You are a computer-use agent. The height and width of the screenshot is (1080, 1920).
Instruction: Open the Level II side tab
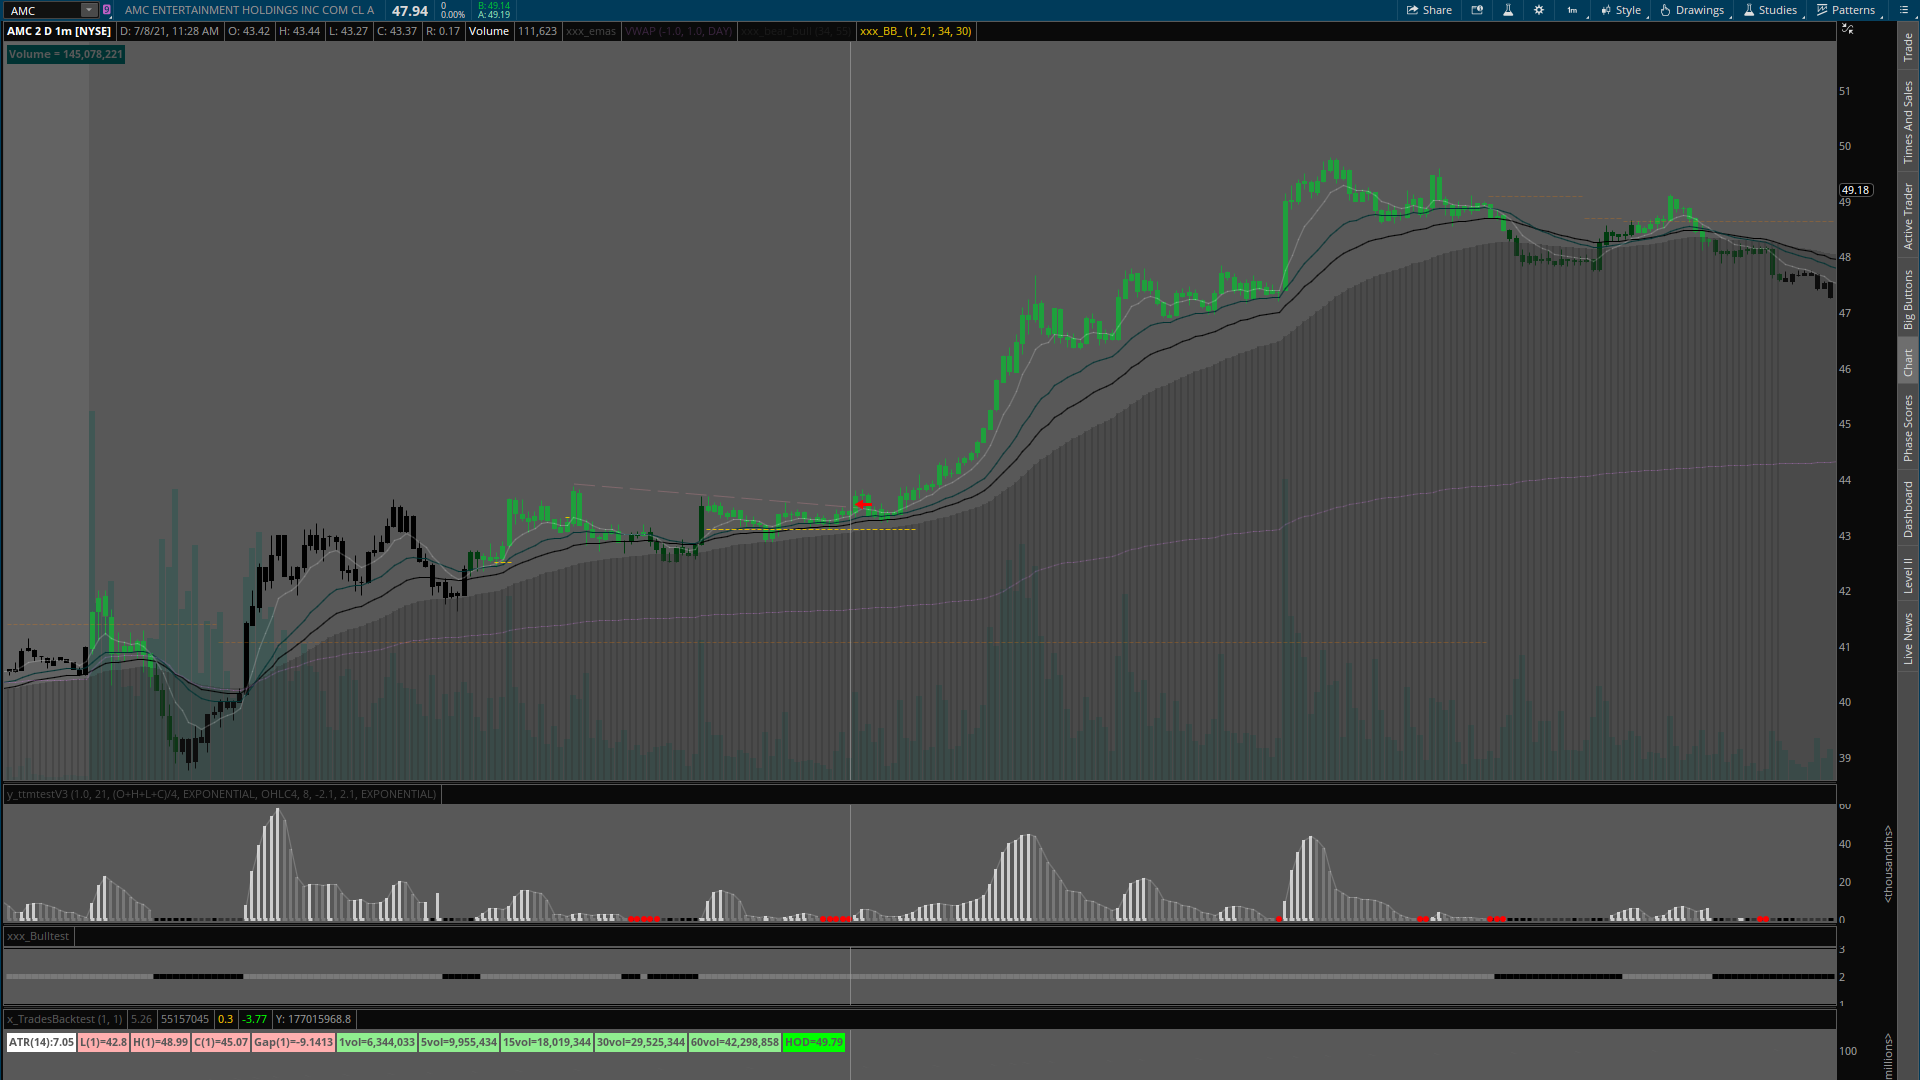click(x=1908, y=575)
